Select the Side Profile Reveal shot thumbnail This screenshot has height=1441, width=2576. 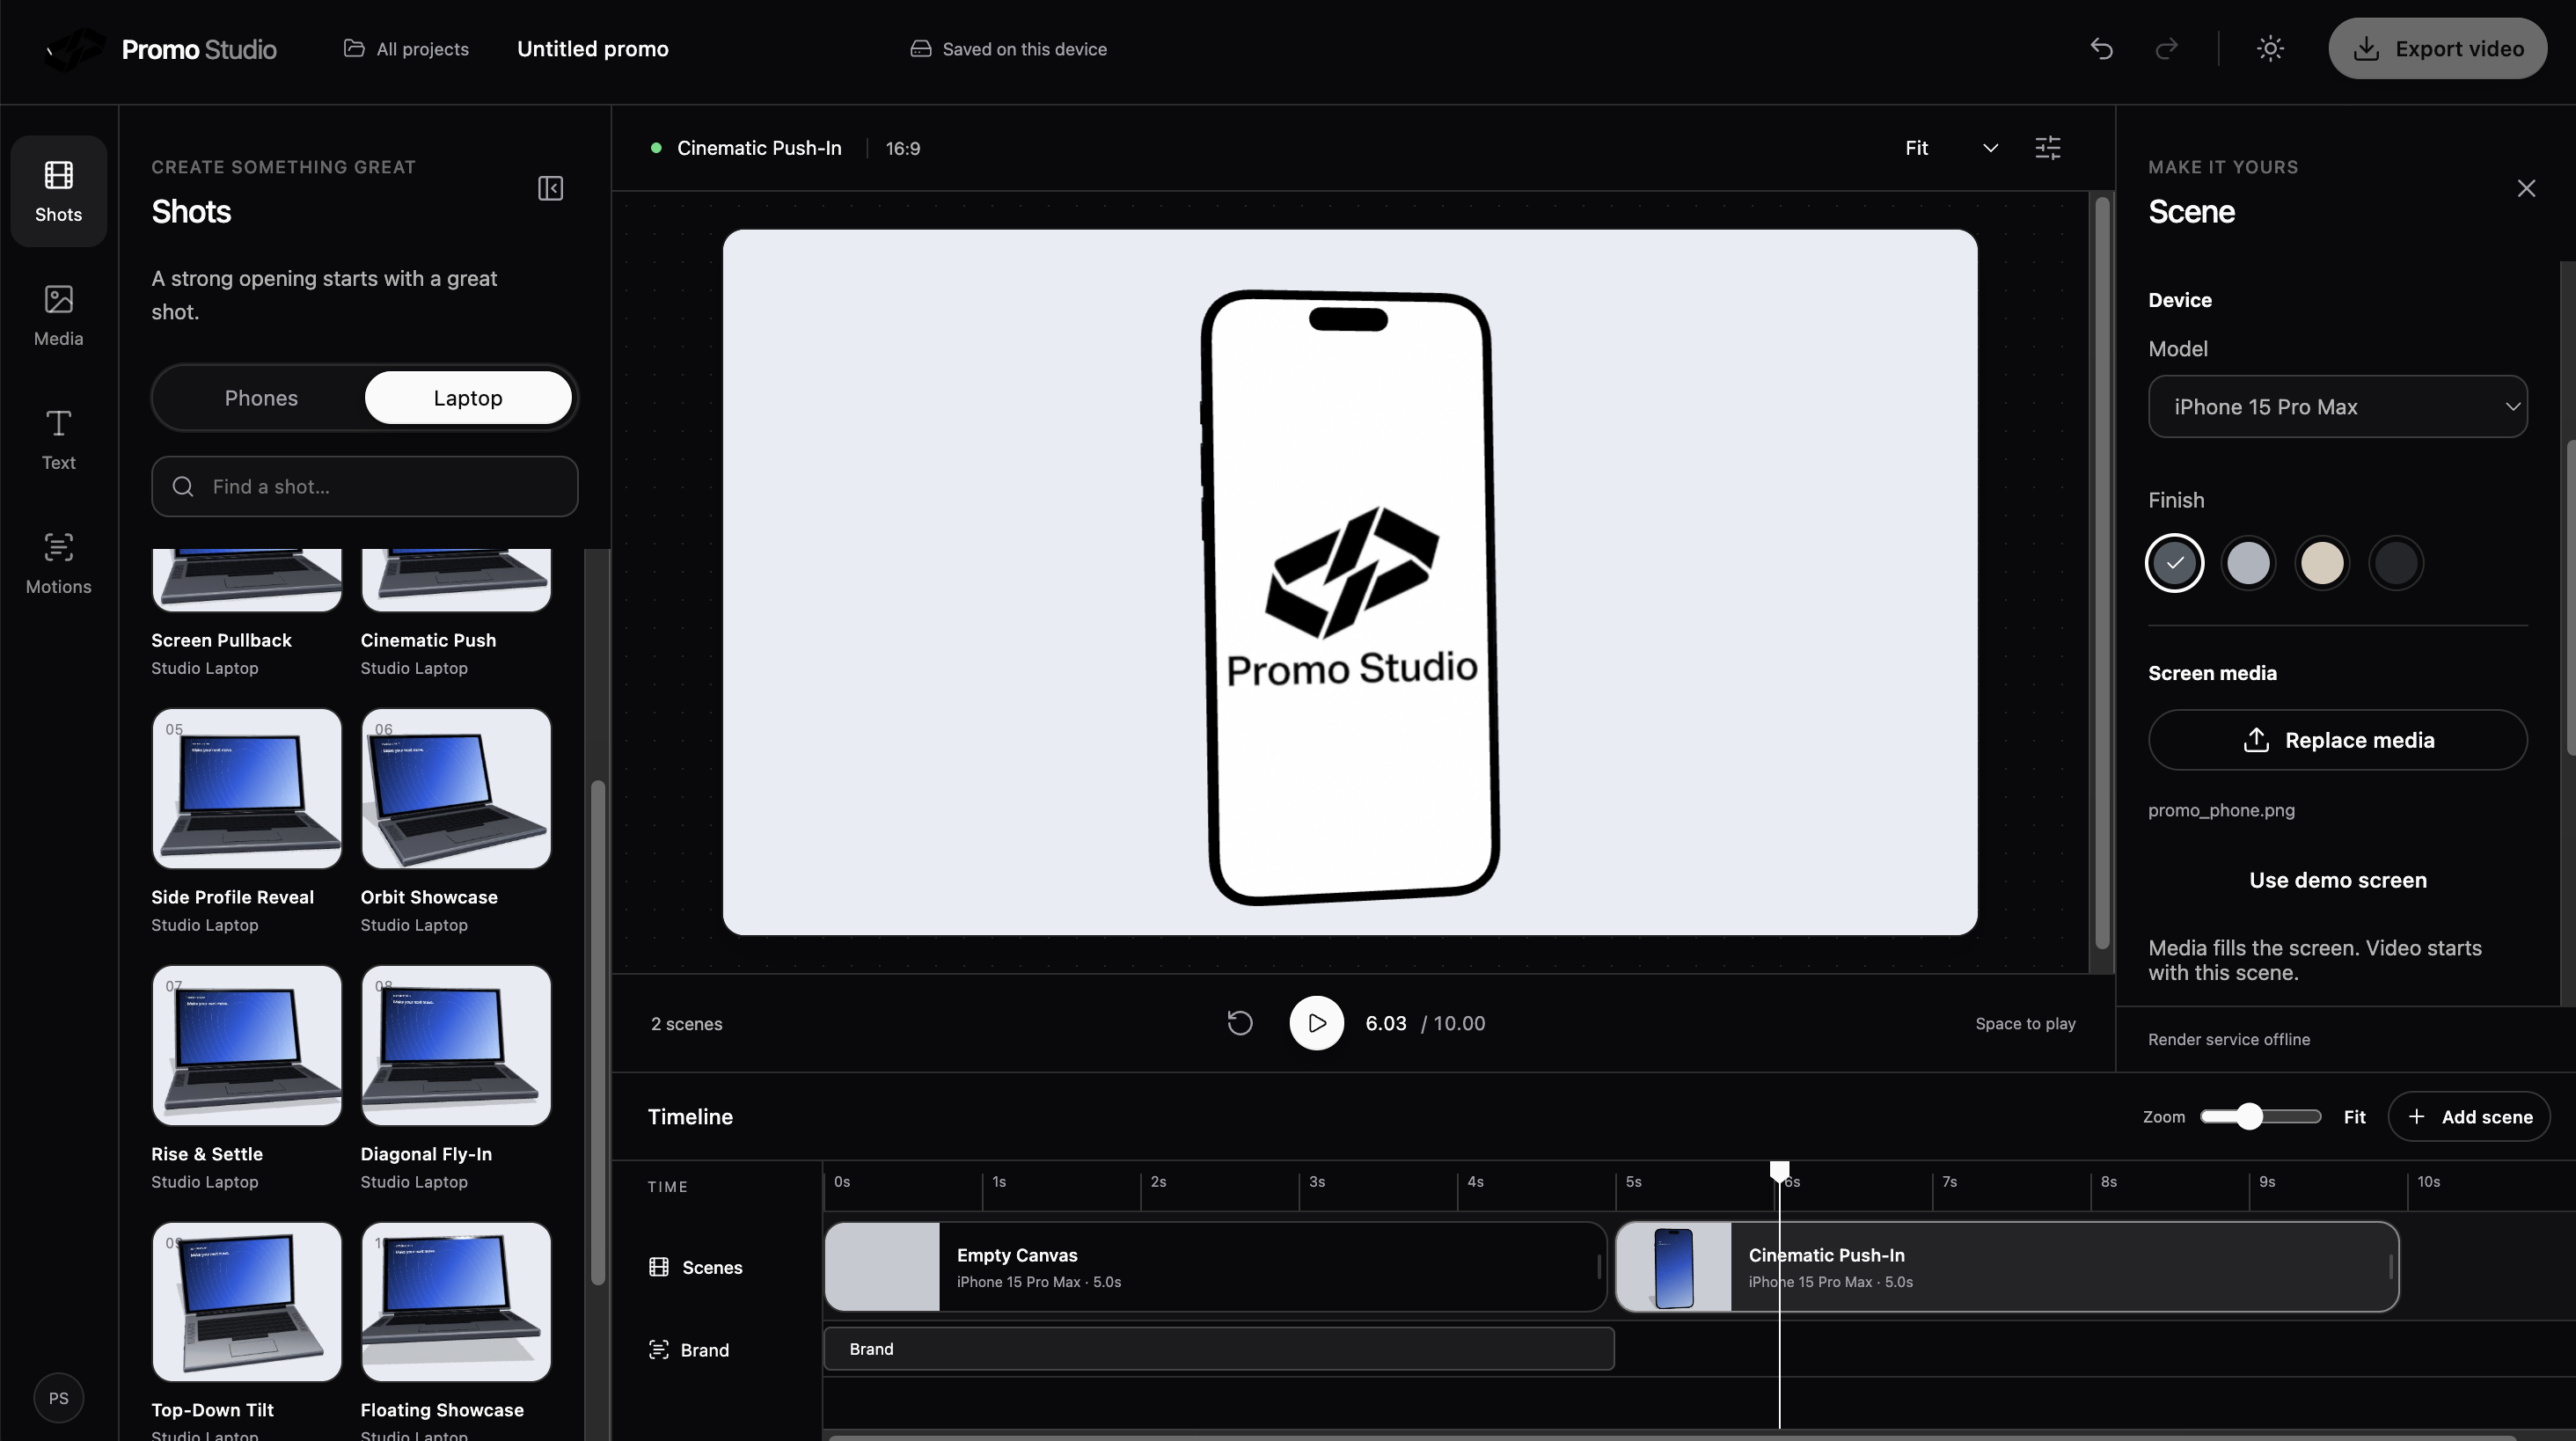(246, 789)
